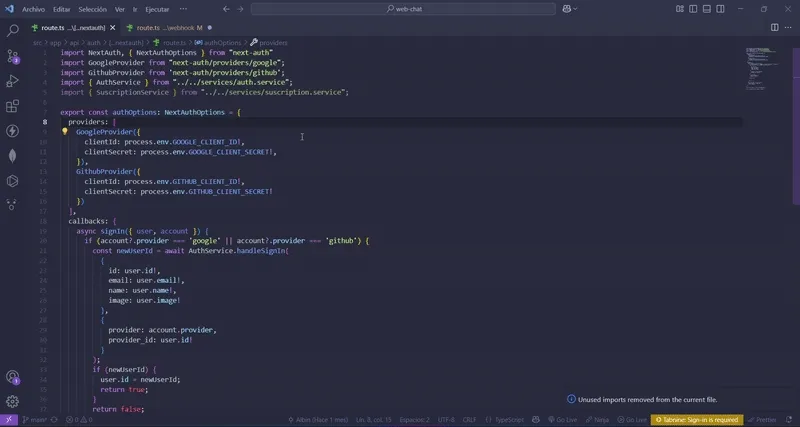Toggle the secondary side bar

click(x=720, y=9)
